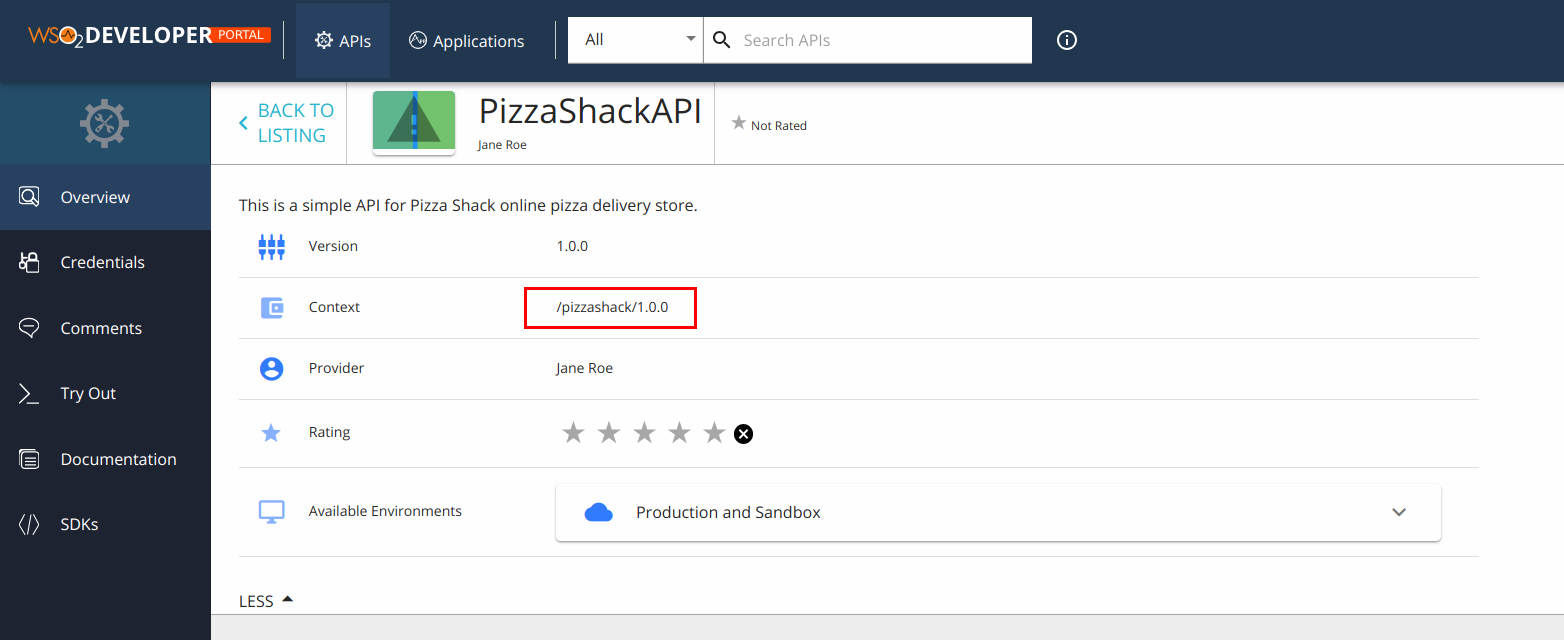
Task: Click the Overview magnifier icon
Action: [30, 197]
